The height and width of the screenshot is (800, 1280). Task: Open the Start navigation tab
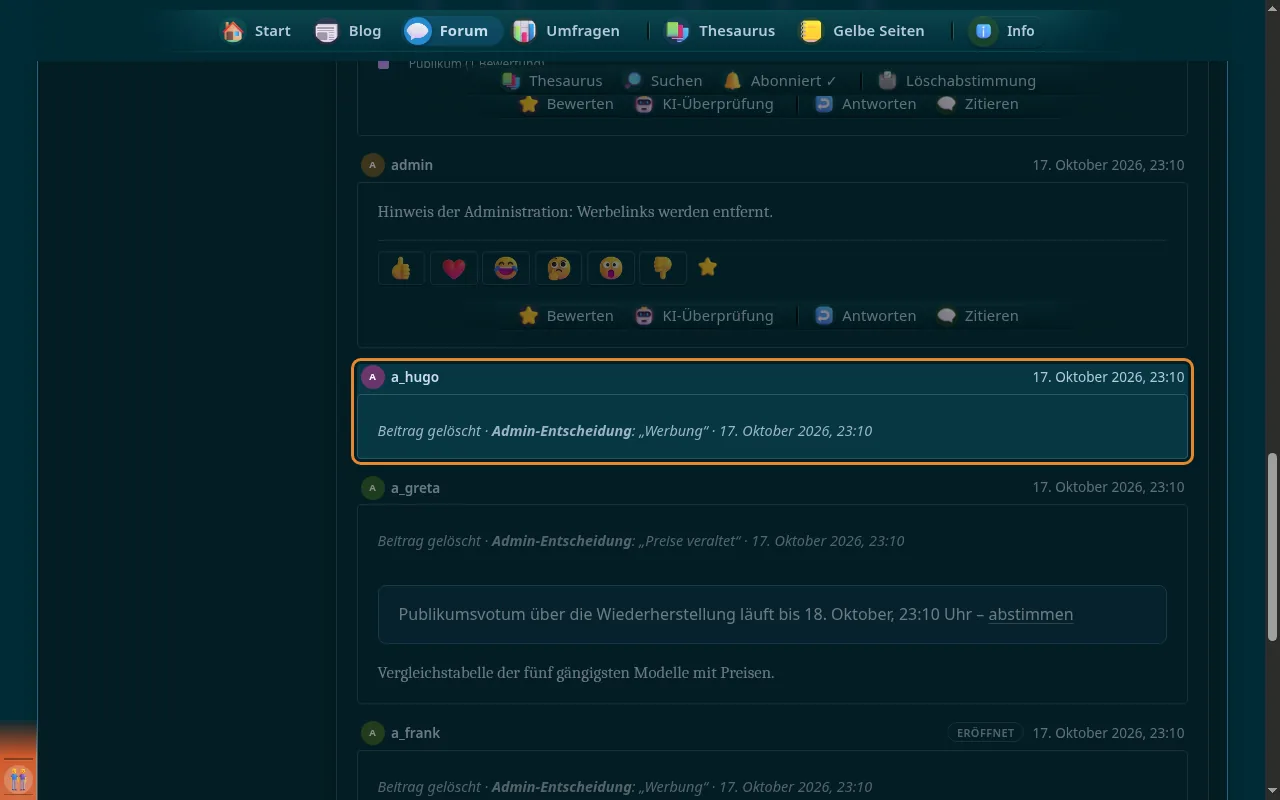coord(257,31)
